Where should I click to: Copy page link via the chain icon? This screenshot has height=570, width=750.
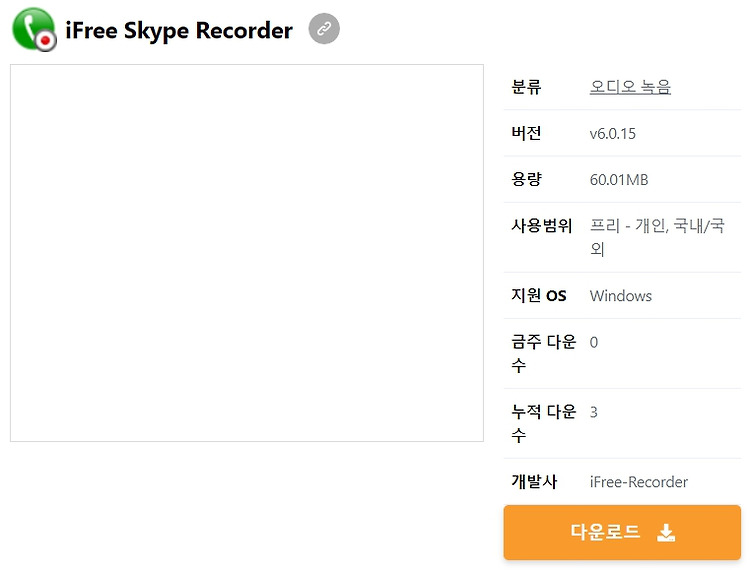[x=324, y=29]
